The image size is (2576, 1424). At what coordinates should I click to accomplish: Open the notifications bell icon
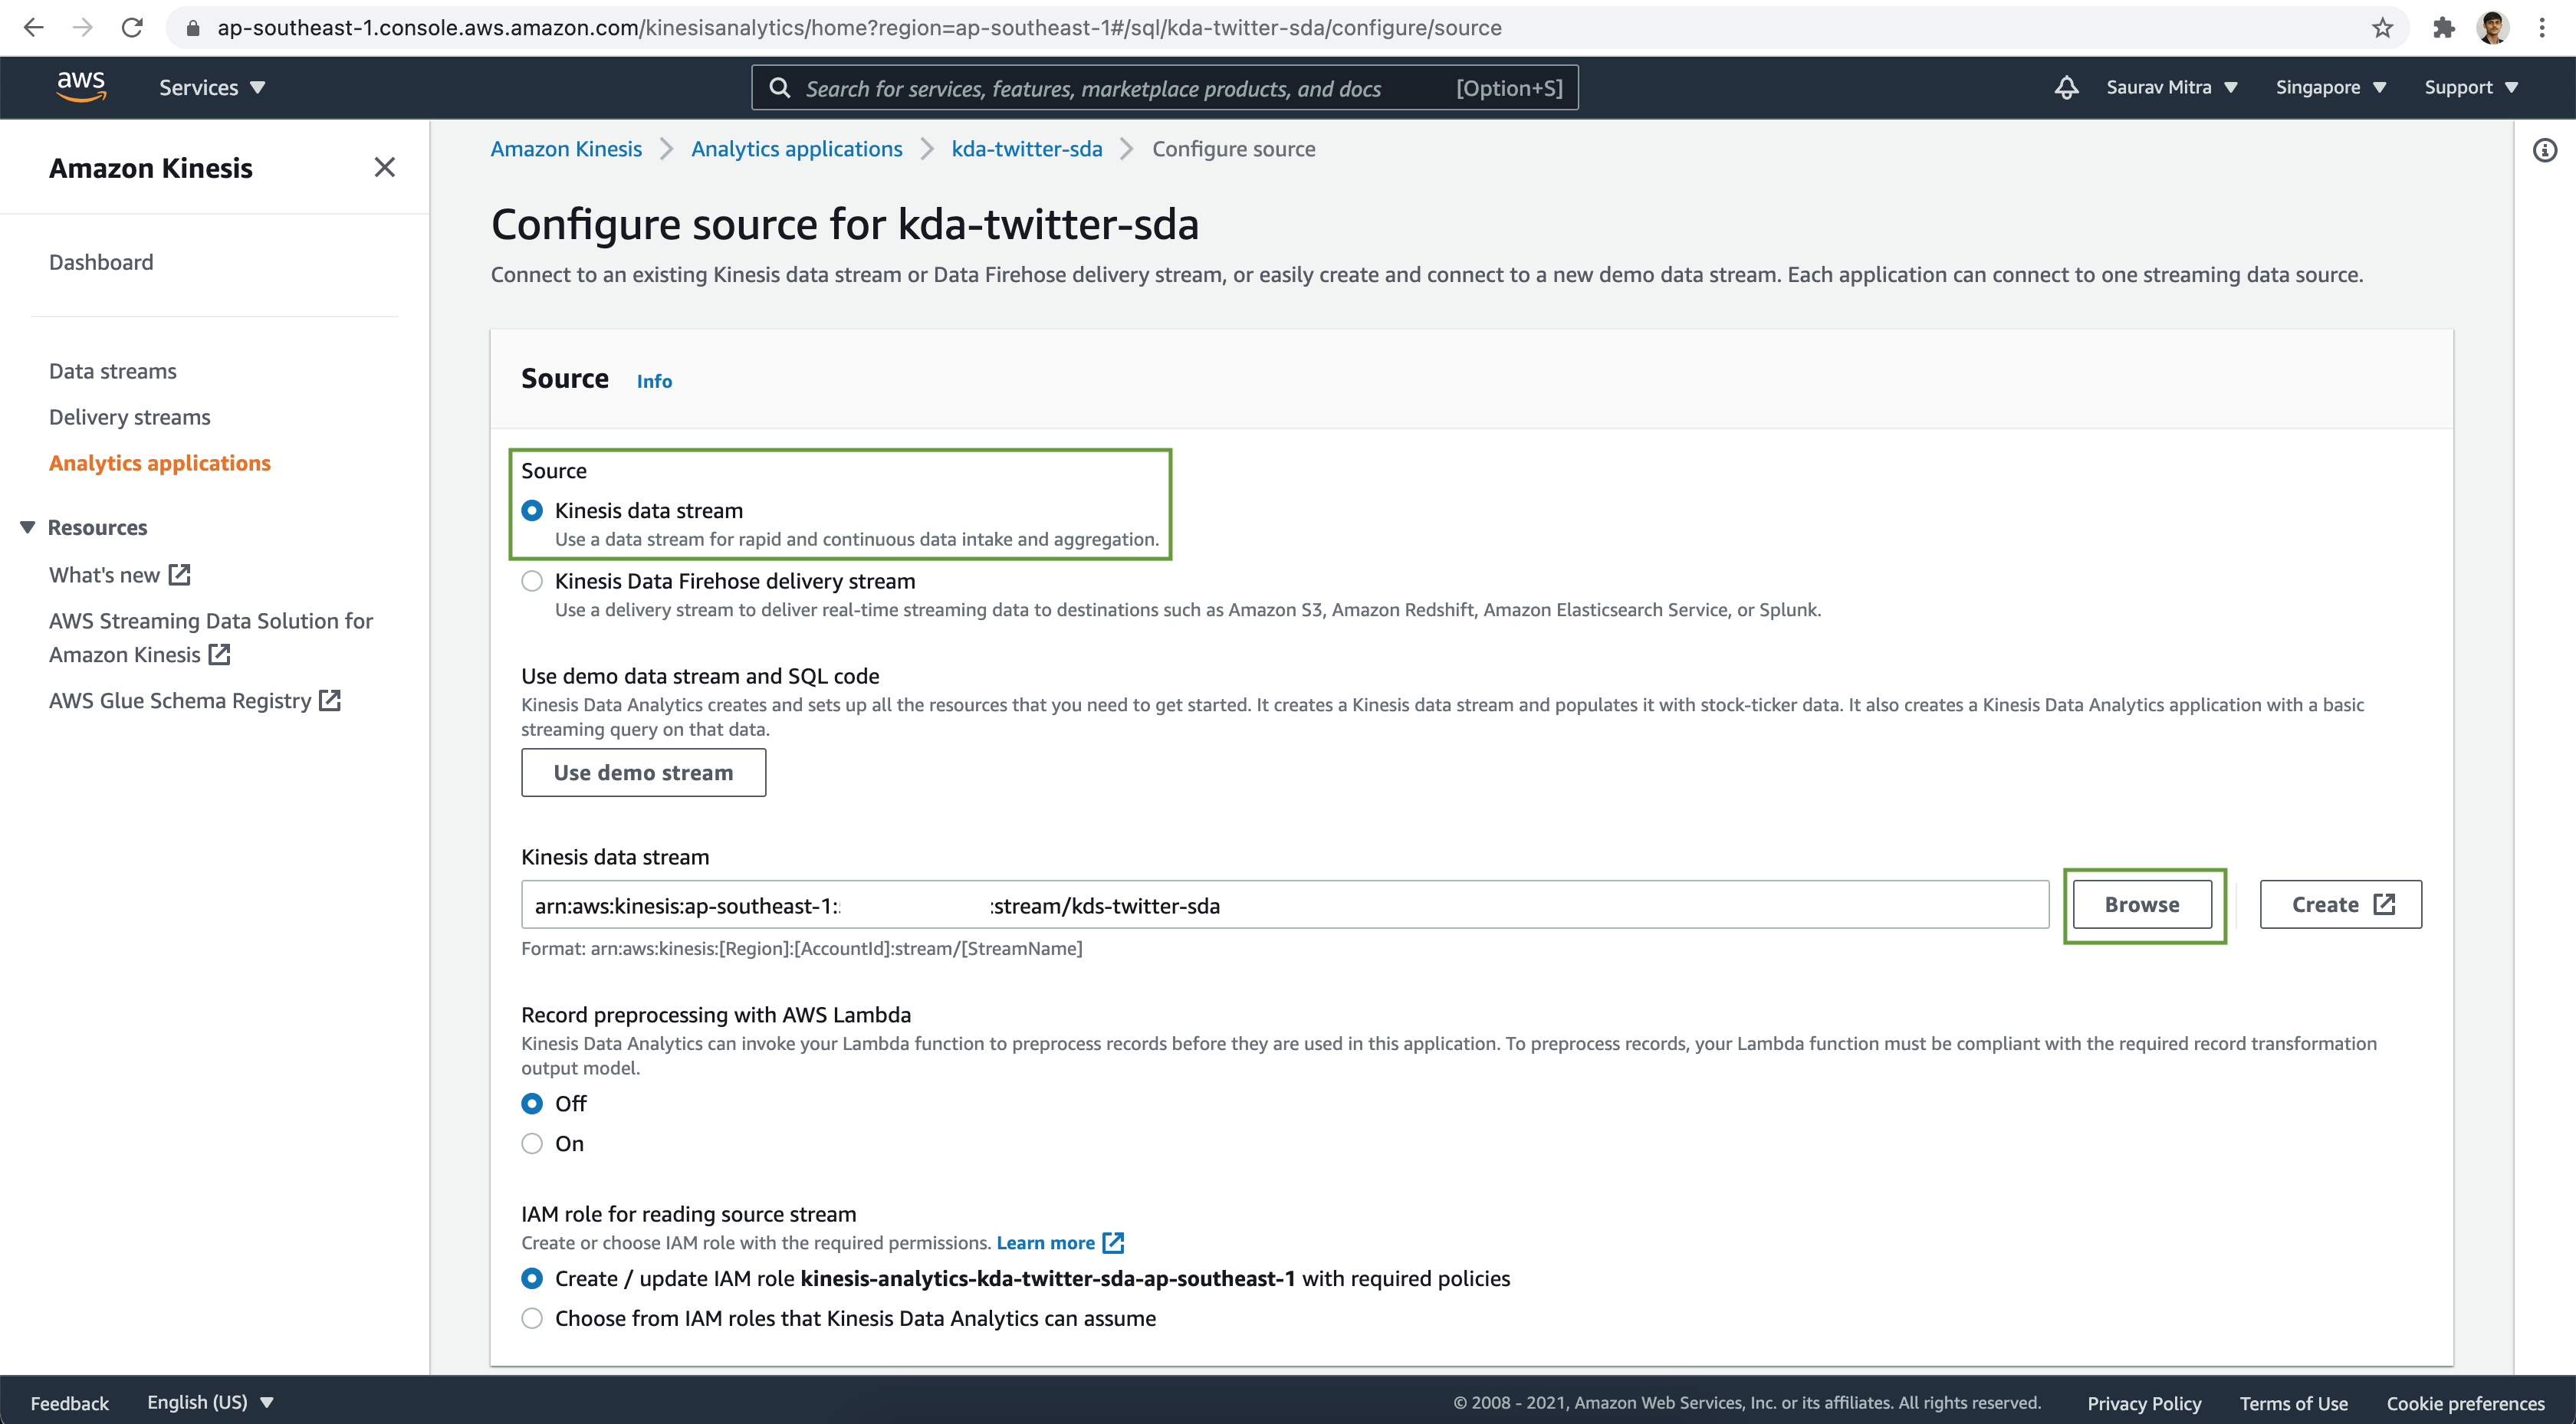coord(2066,88)
